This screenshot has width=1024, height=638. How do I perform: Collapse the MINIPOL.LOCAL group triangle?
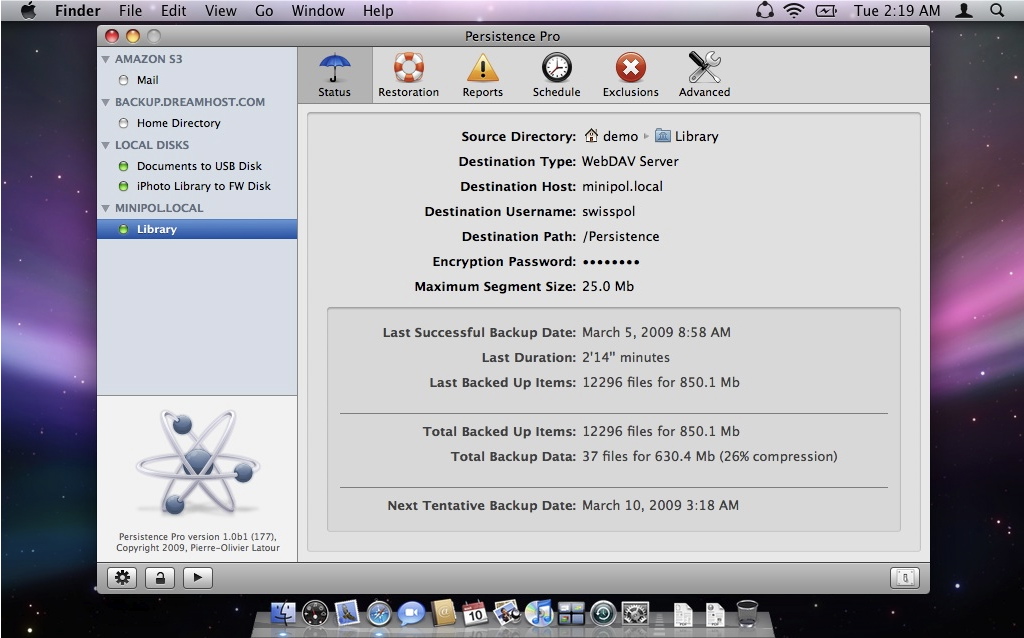point(106,208)
